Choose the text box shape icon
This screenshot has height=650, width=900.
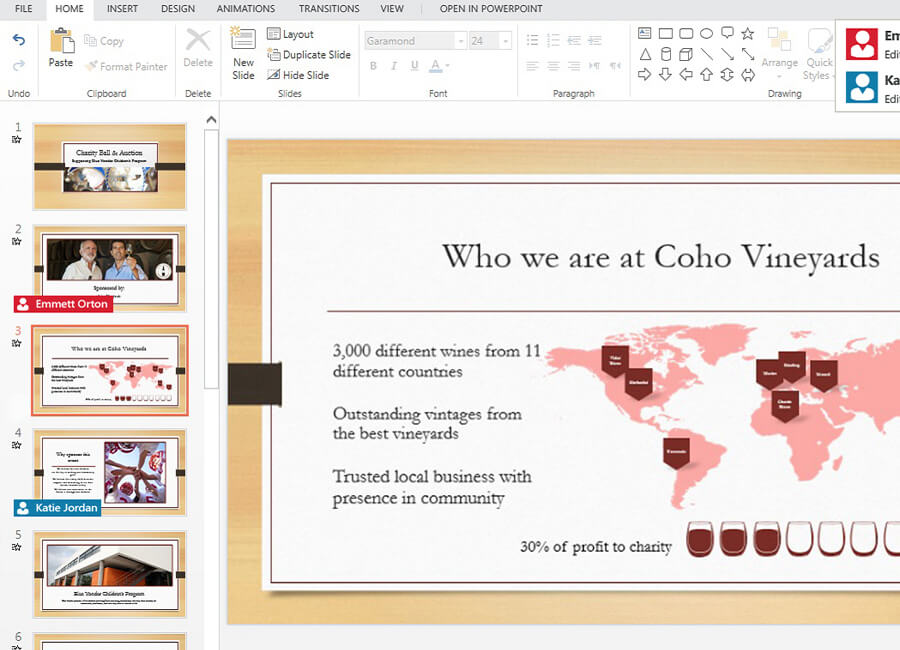pyautogui.click(x=645, y=33)
